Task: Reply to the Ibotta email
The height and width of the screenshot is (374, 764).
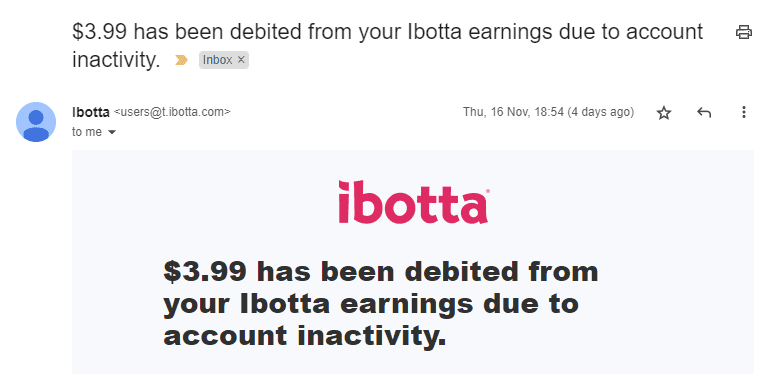Action: [704, 112]
